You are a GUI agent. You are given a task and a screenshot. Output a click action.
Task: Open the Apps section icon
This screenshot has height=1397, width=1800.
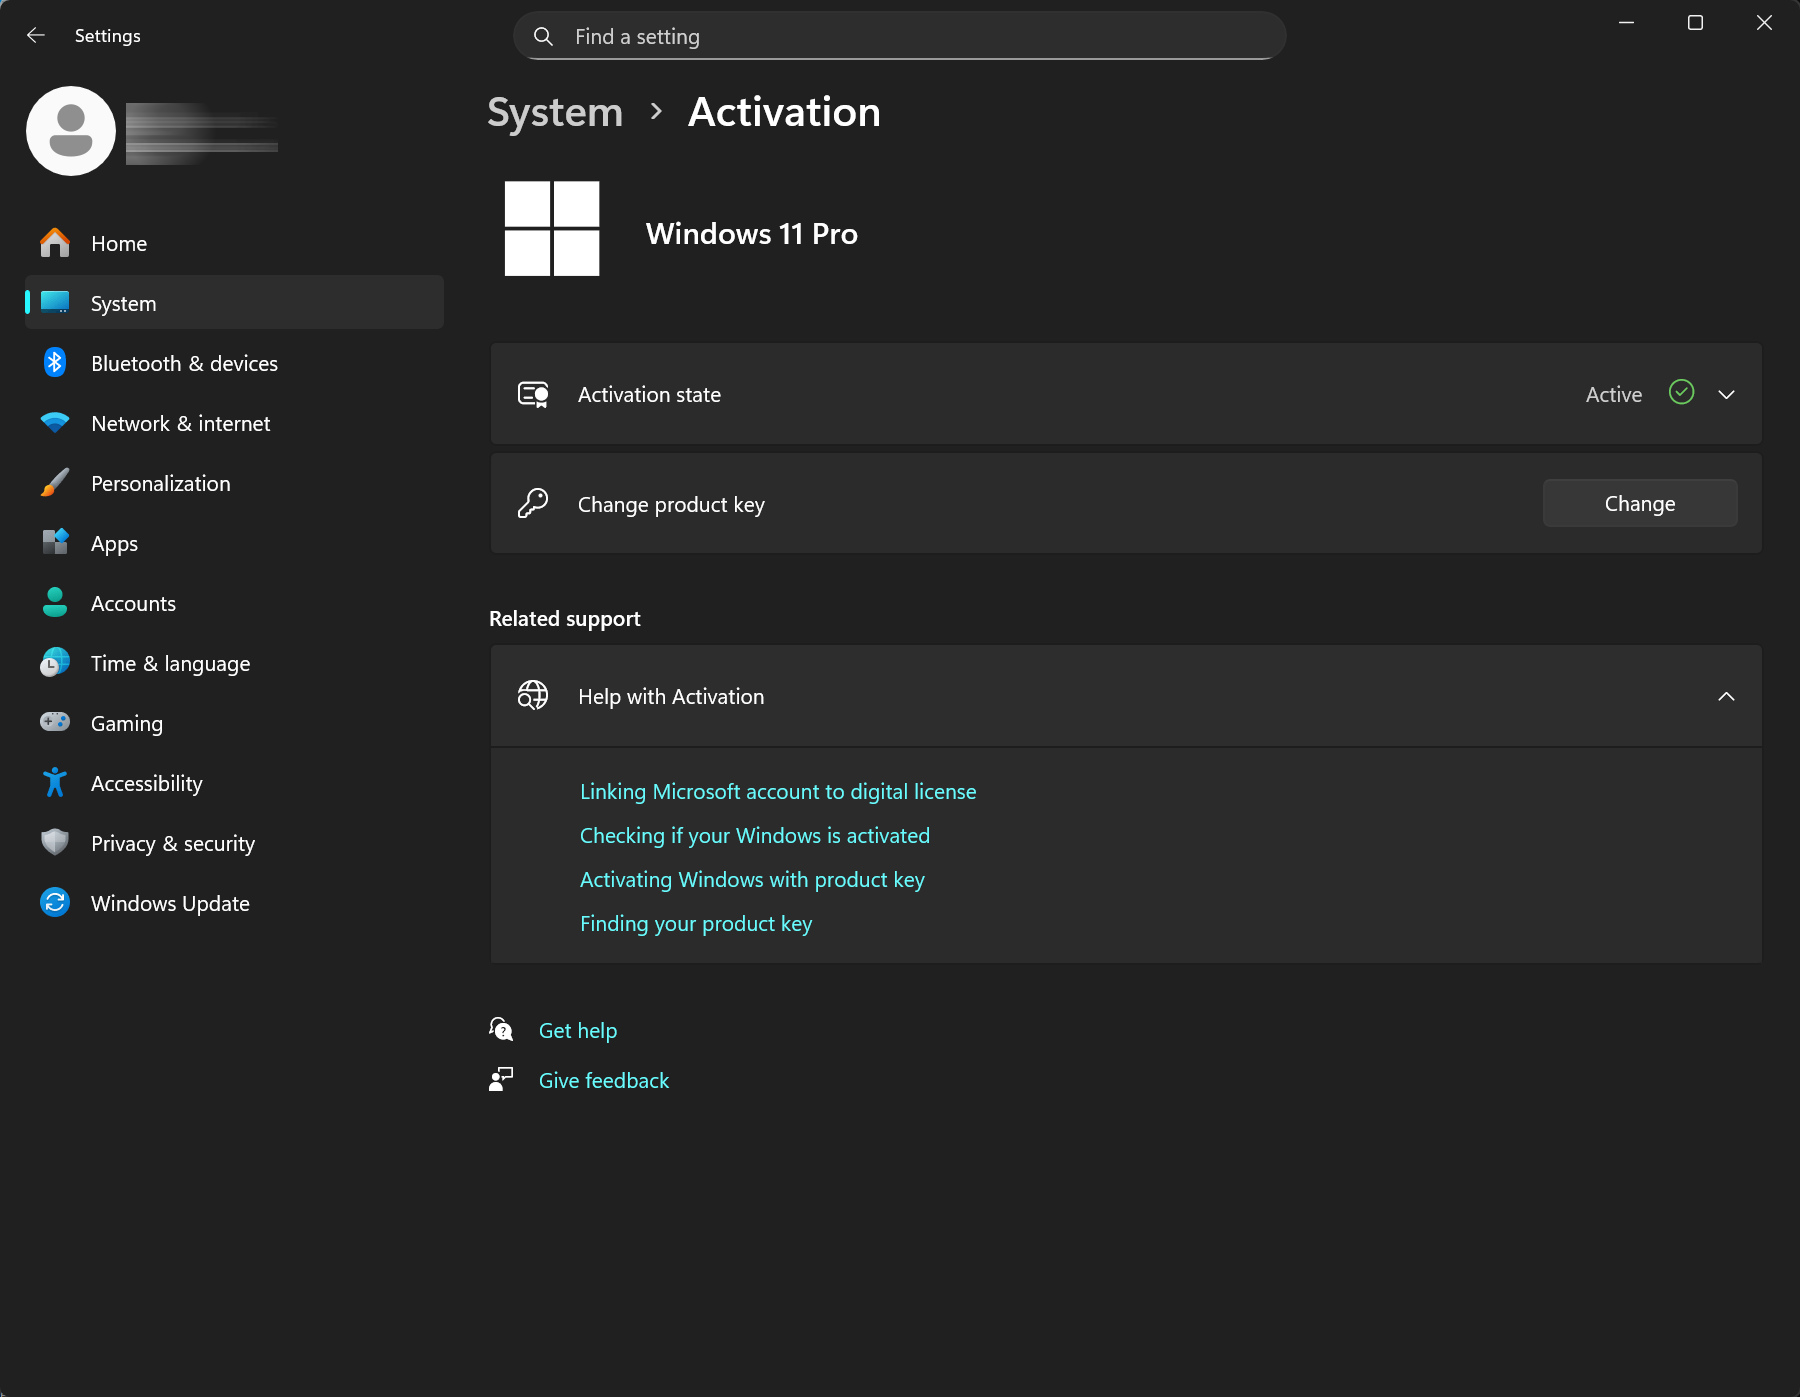54,543
